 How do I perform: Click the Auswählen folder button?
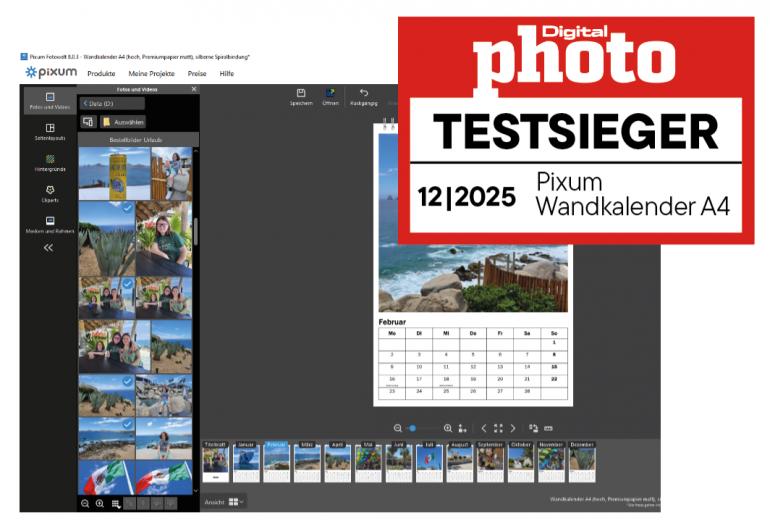[x=123, y=122]
